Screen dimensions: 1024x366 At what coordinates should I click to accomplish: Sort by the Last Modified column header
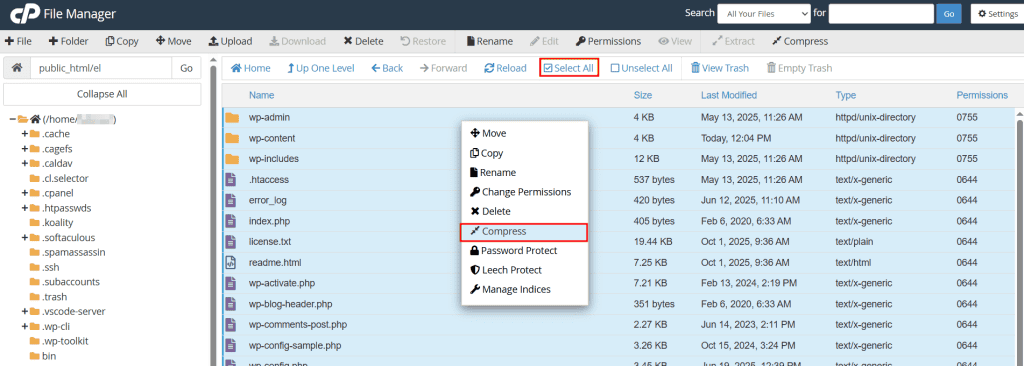pyautogui.click(x=729, y=95)
